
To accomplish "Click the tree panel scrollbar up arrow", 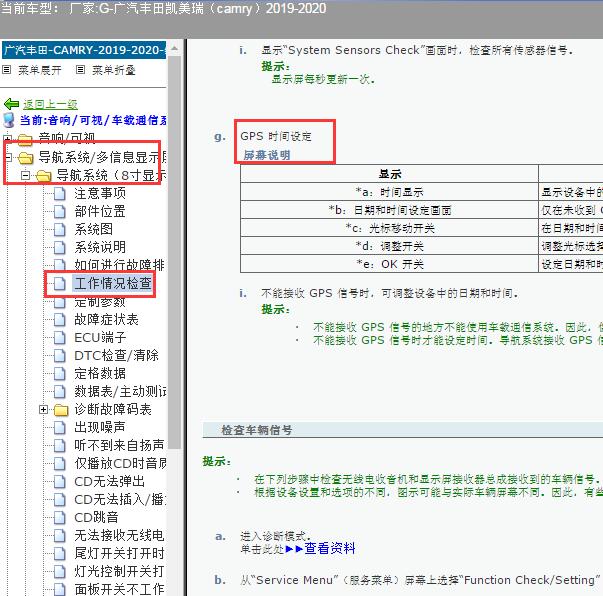I will 174,48.
